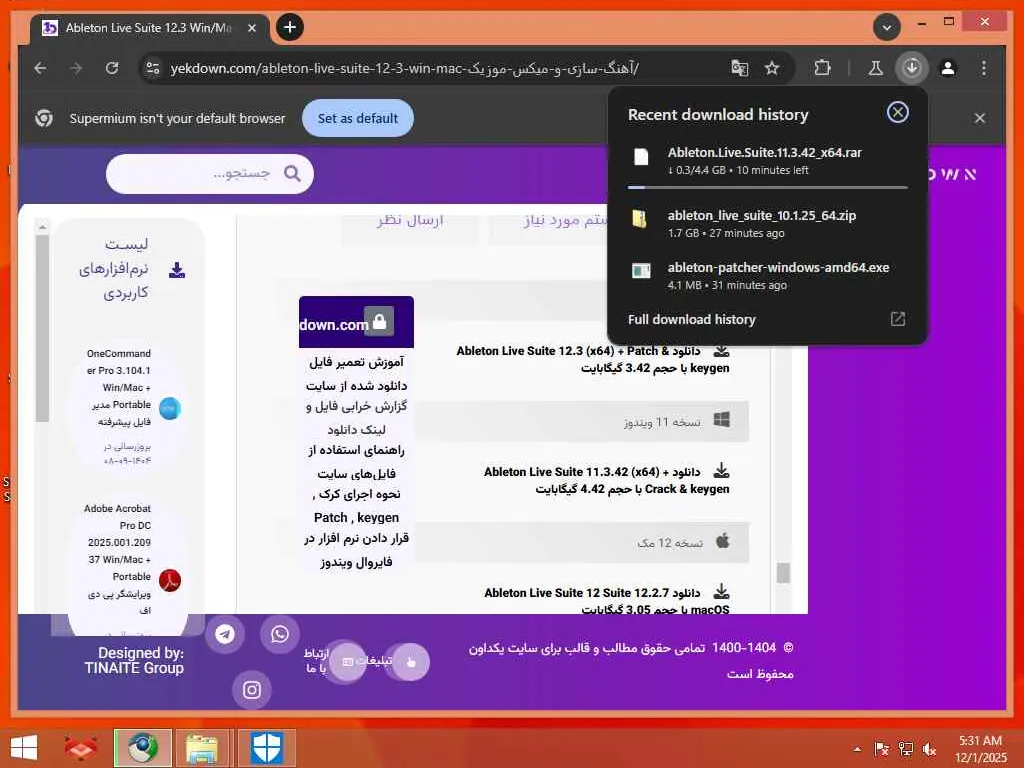Click the sidebar vertical scrollbar

pyautogui.click(x=42, y=328)
